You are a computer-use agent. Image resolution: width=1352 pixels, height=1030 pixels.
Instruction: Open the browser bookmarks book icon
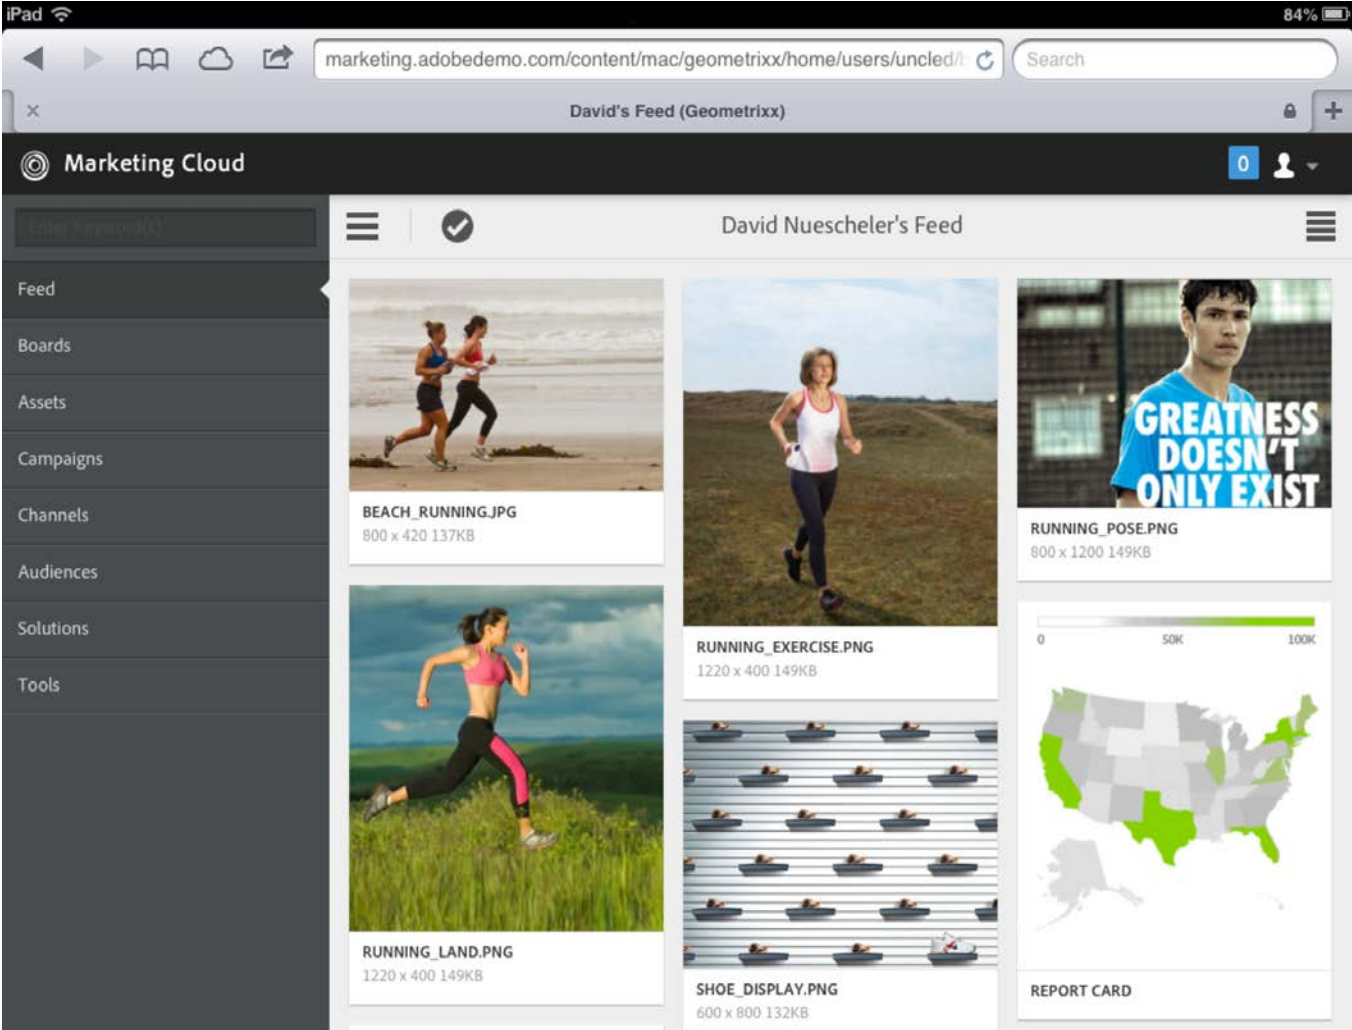point(152,60)
